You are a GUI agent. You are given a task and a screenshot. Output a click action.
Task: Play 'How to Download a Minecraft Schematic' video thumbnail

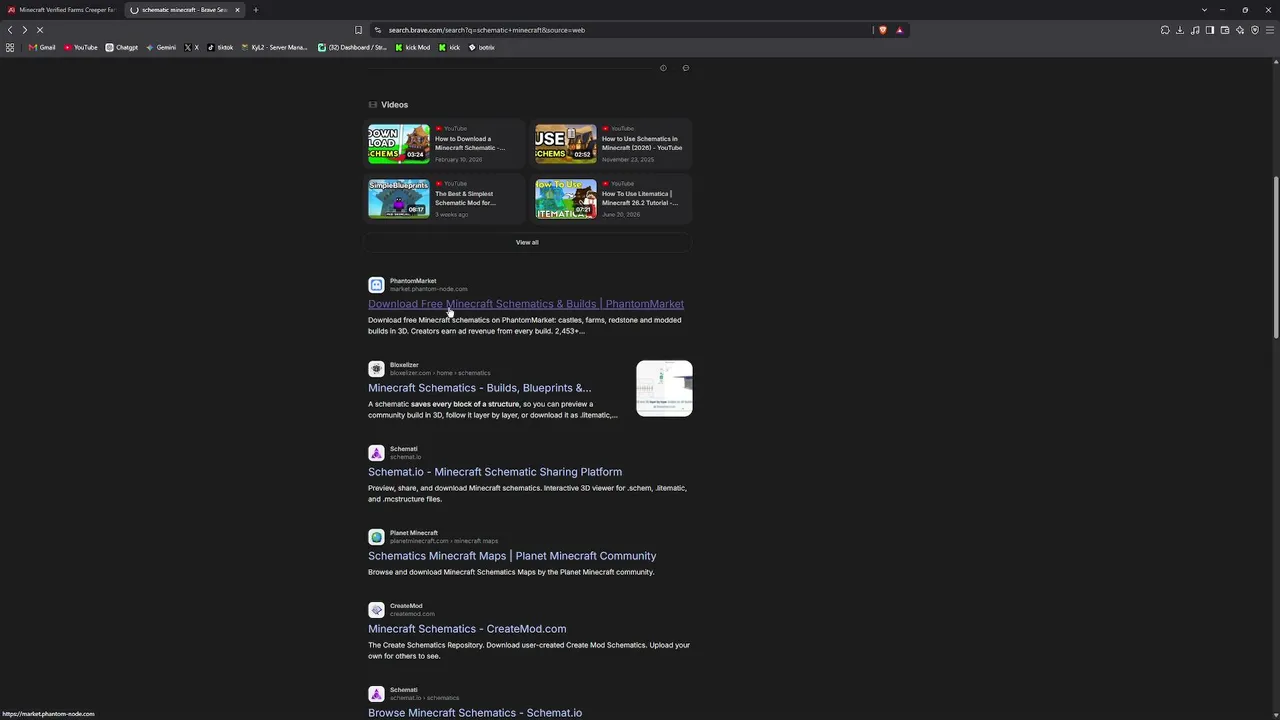click(399, 143)
